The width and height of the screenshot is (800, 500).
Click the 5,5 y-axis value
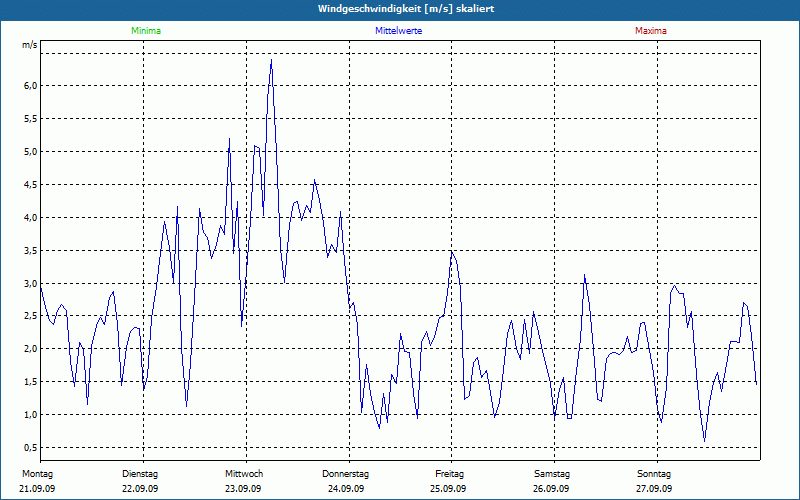31,119
